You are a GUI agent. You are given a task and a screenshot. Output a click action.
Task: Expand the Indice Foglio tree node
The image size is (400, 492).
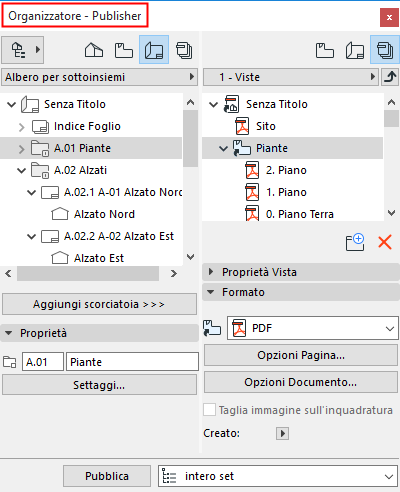(22, 127)
